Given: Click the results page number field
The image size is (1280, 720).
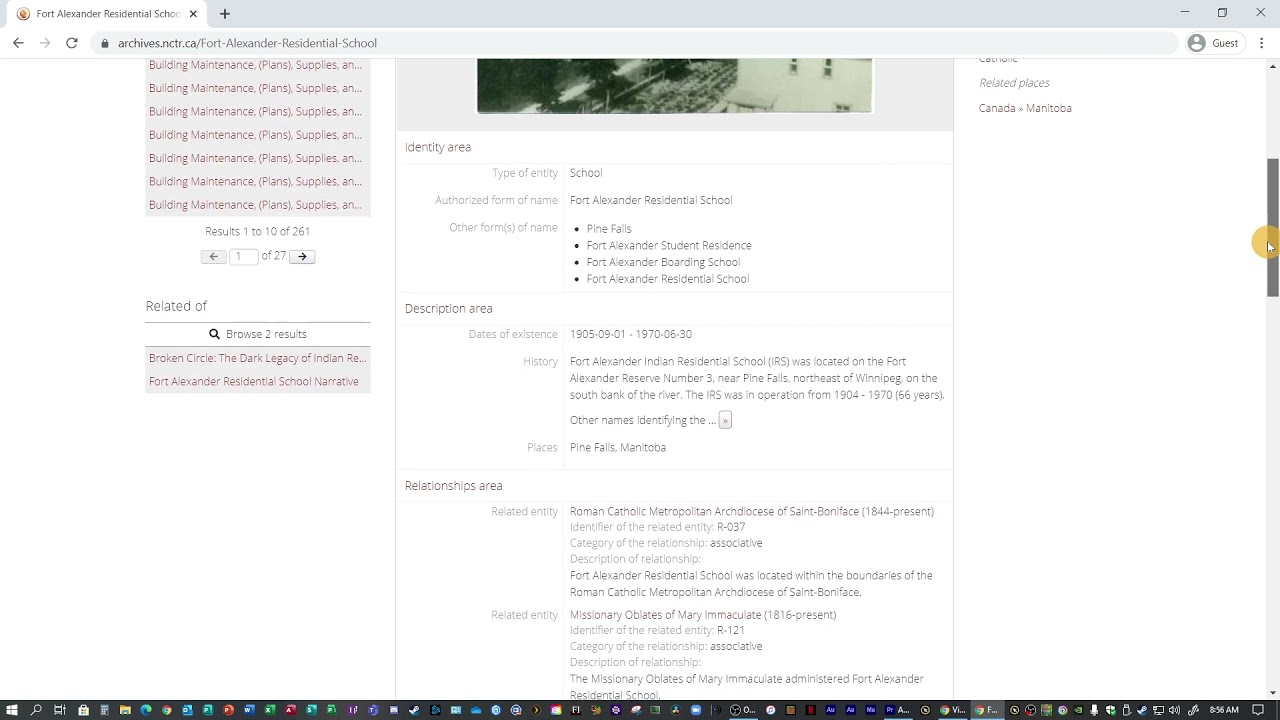Looking at the screenshot, I should pos(243,257).
